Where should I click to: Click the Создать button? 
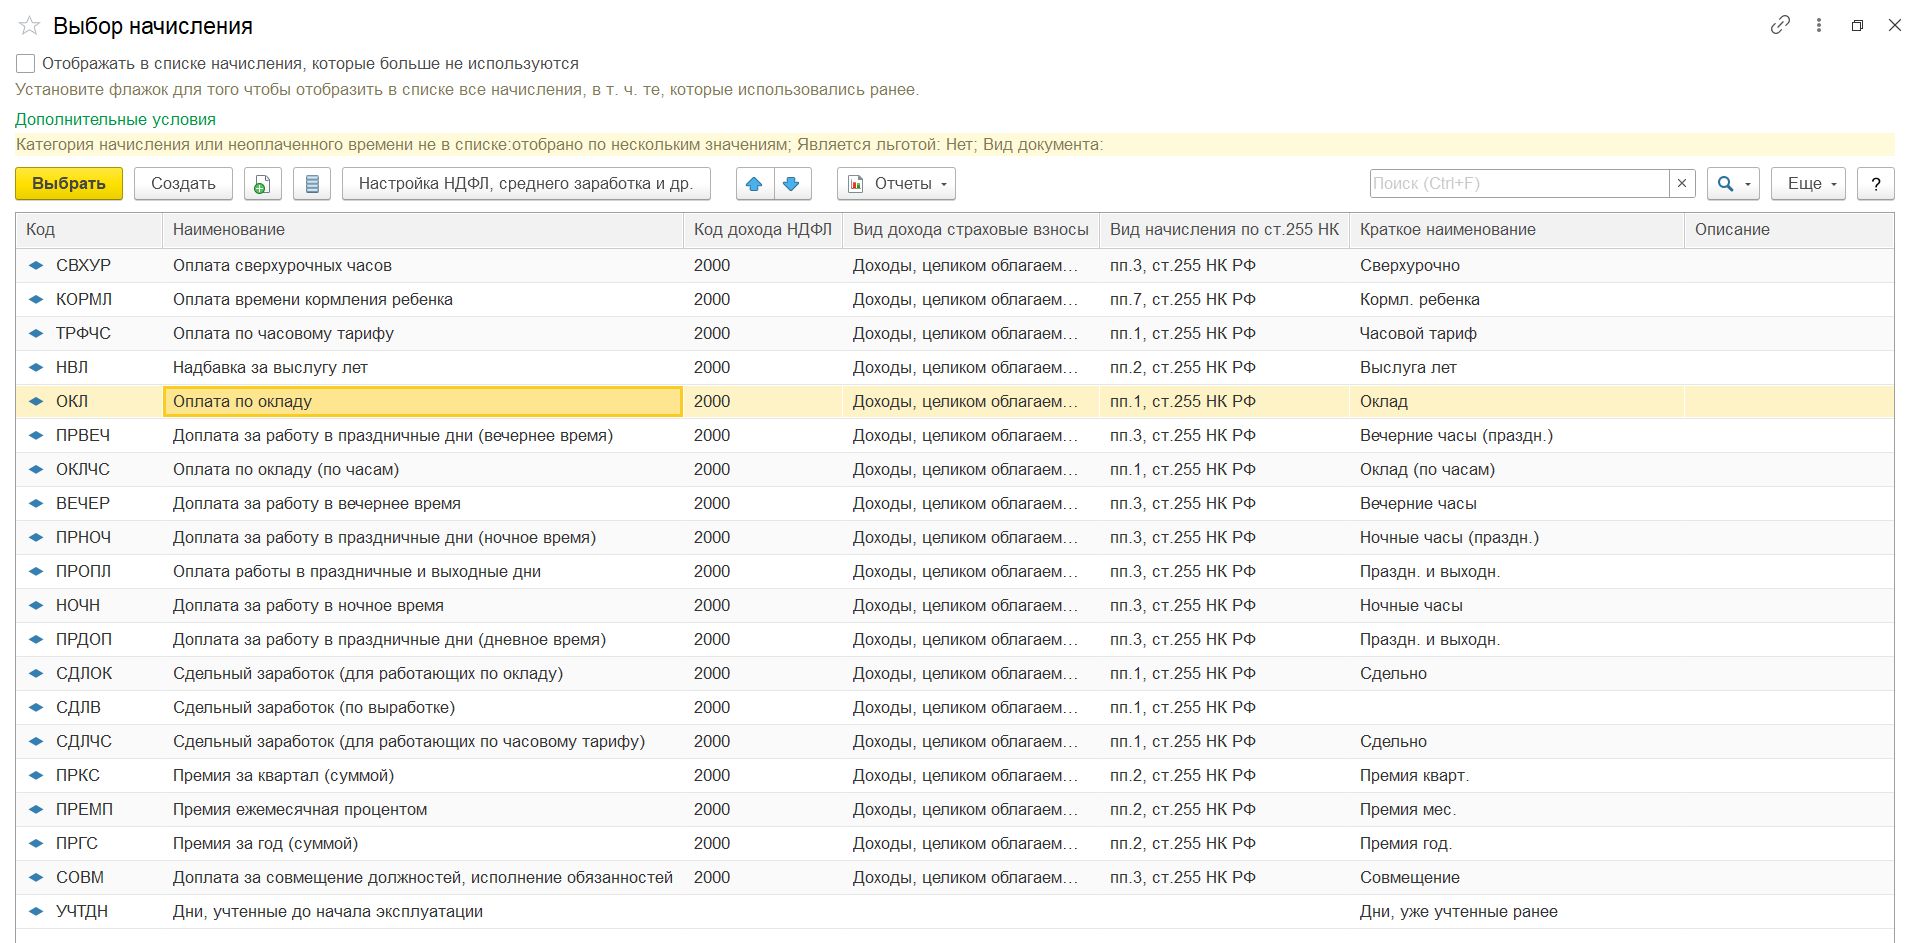click(183, 184)
